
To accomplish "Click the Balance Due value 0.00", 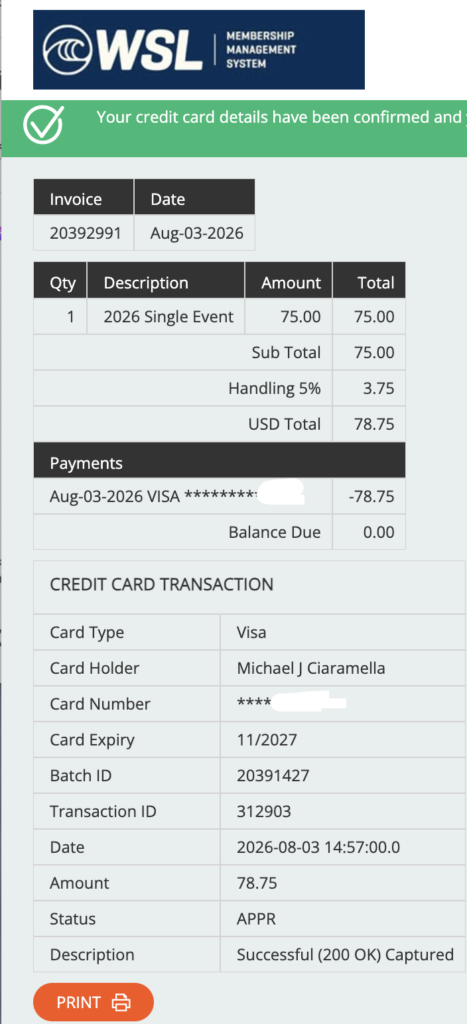I will pyautogui.click(x=379, y=532).
